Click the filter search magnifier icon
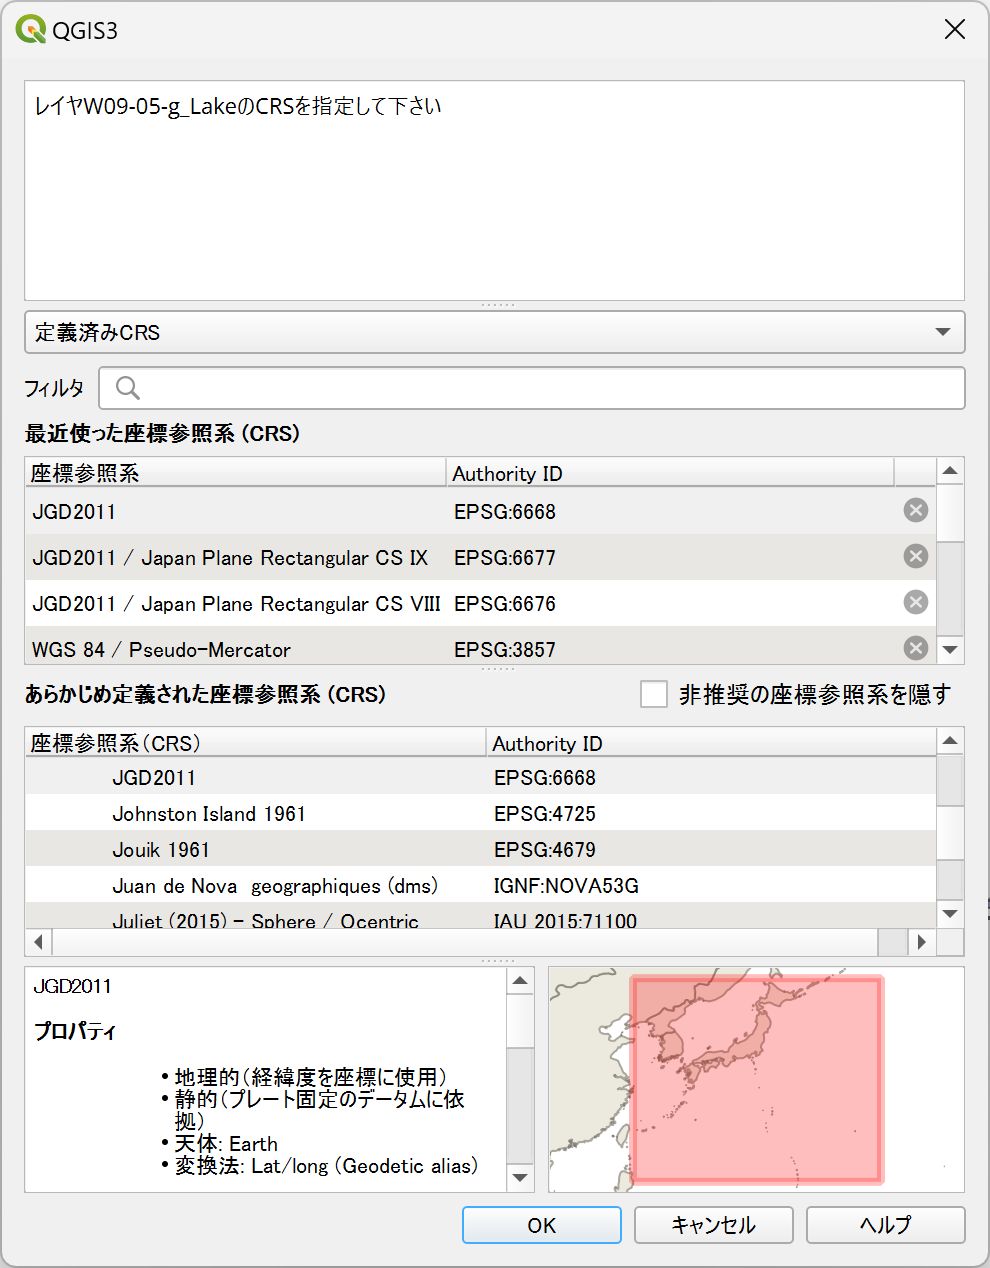The width and height of the screenshot is (990, 1268). [x=128, y=388]
